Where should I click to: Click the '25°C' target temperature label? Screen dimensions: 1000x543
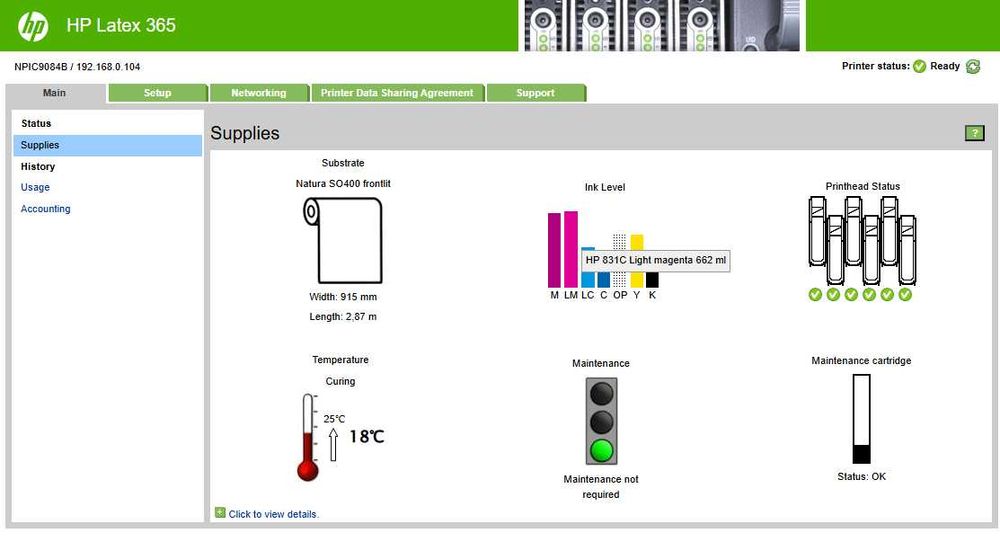click(334, 419)
